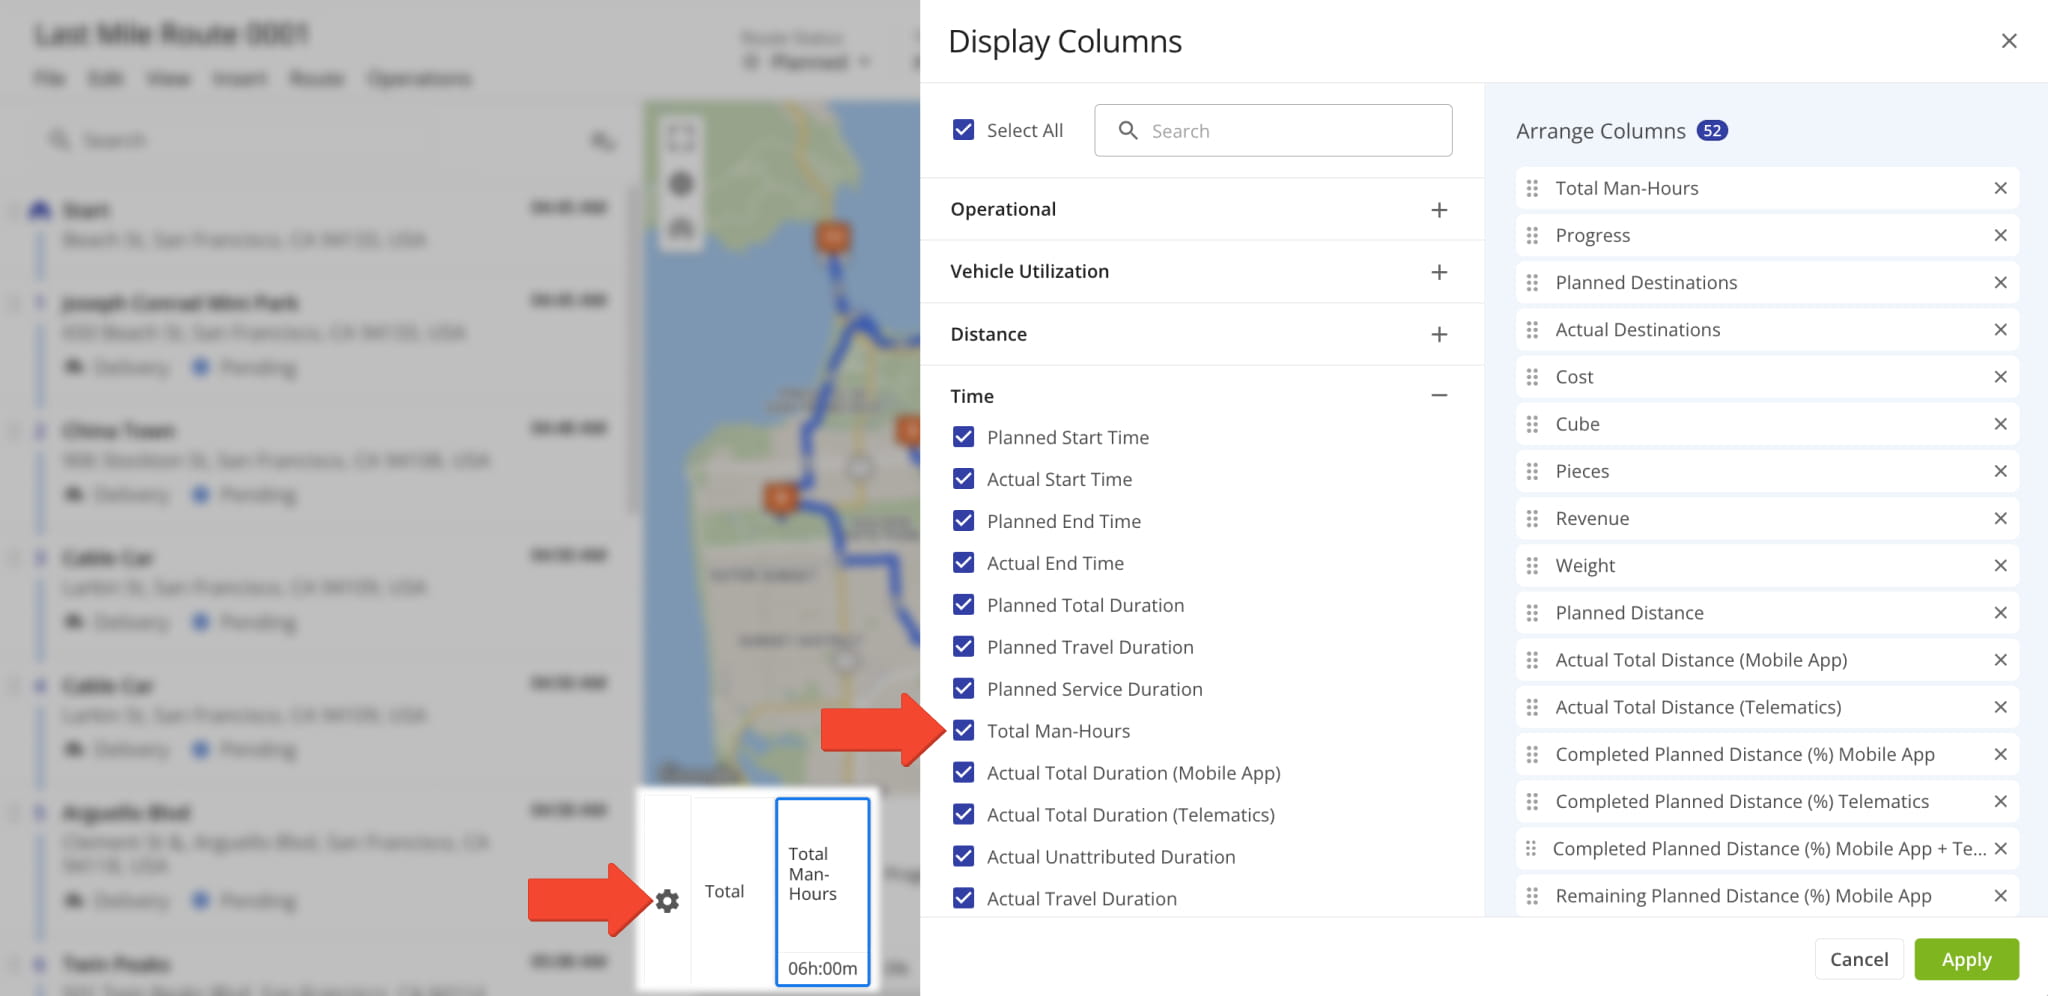
Task: Disable the Planned Start Time column
Action: 964,437
